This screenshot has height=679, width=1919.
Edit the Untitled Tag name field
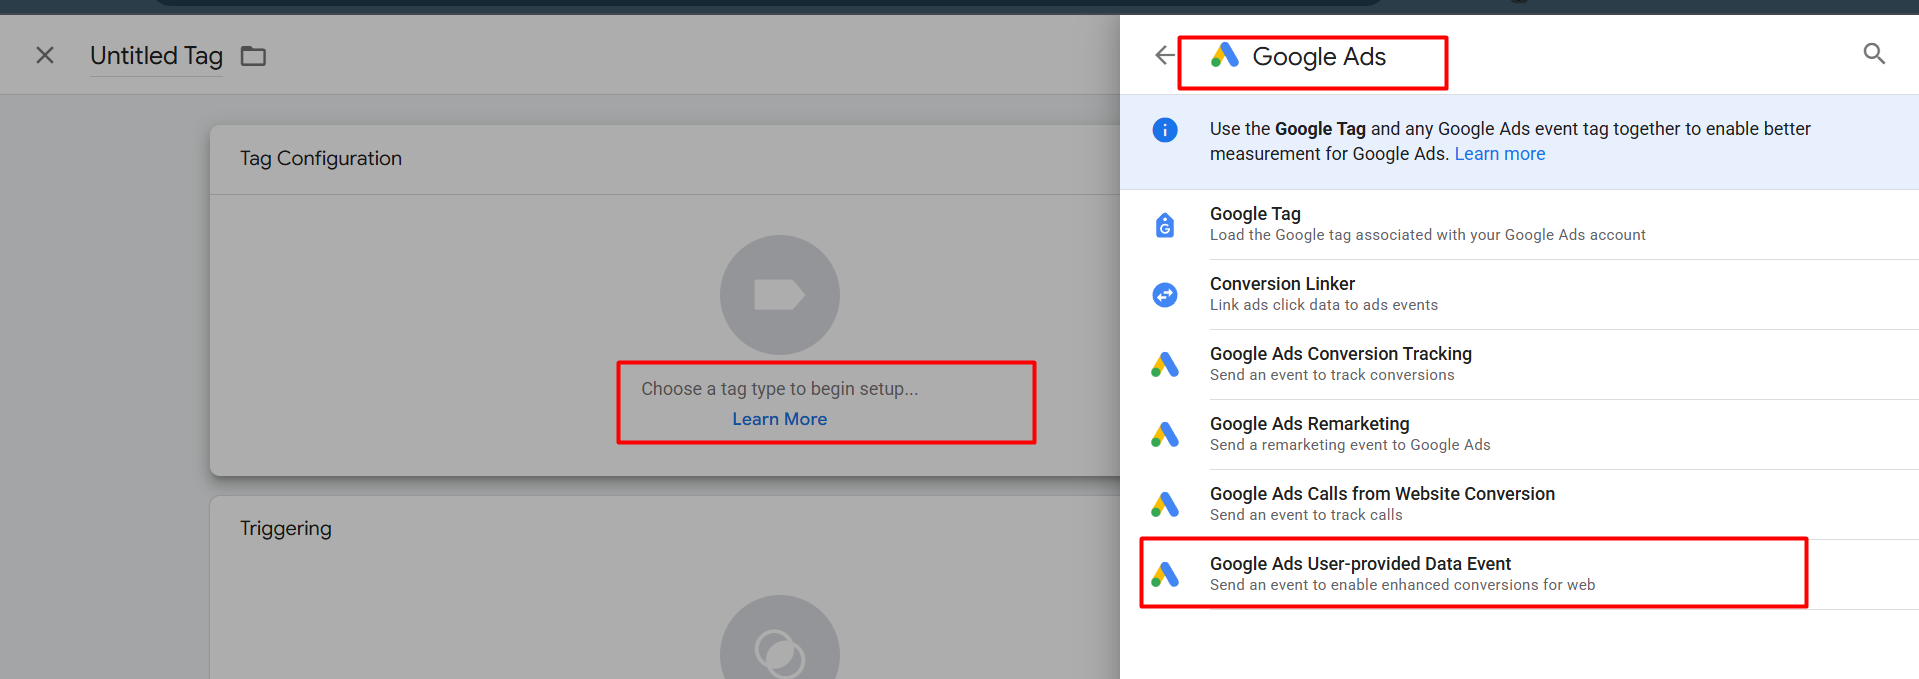pyautogui.click(x=156, y=56)
